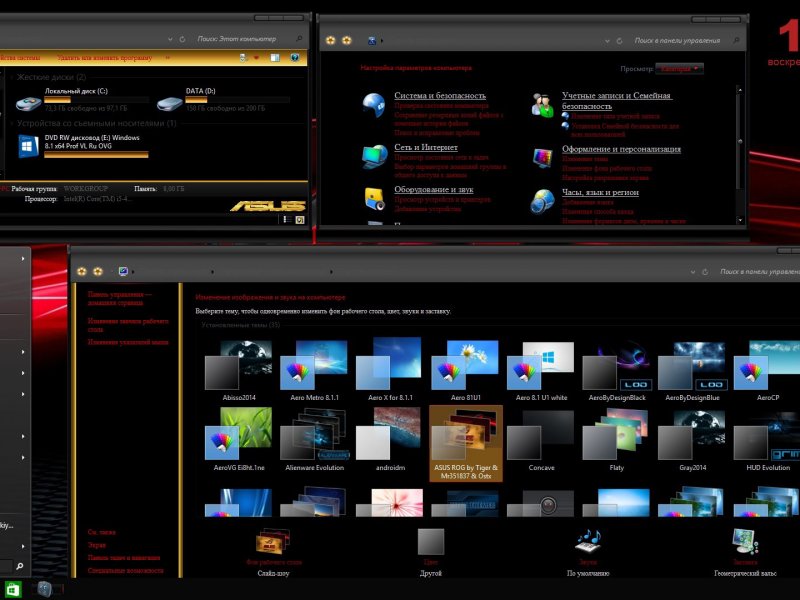Open the view options arrow in Этот компьютер toolbar
This screenshot has height=600, width=800.
click(x=256, y=58)
